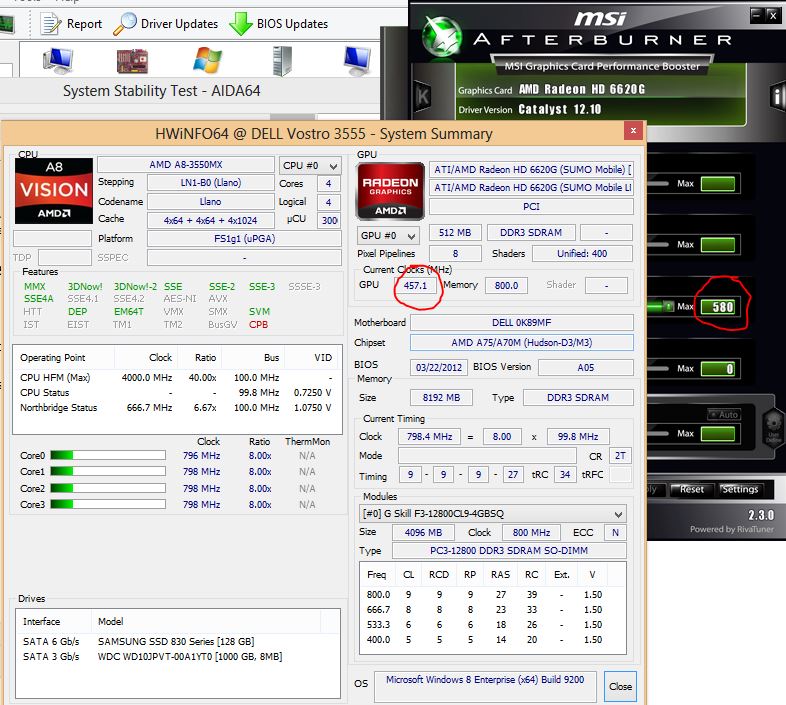Screen dimensions: 786x705
Task: Click the Core0 796 MHz clock value
Action: 202,456
